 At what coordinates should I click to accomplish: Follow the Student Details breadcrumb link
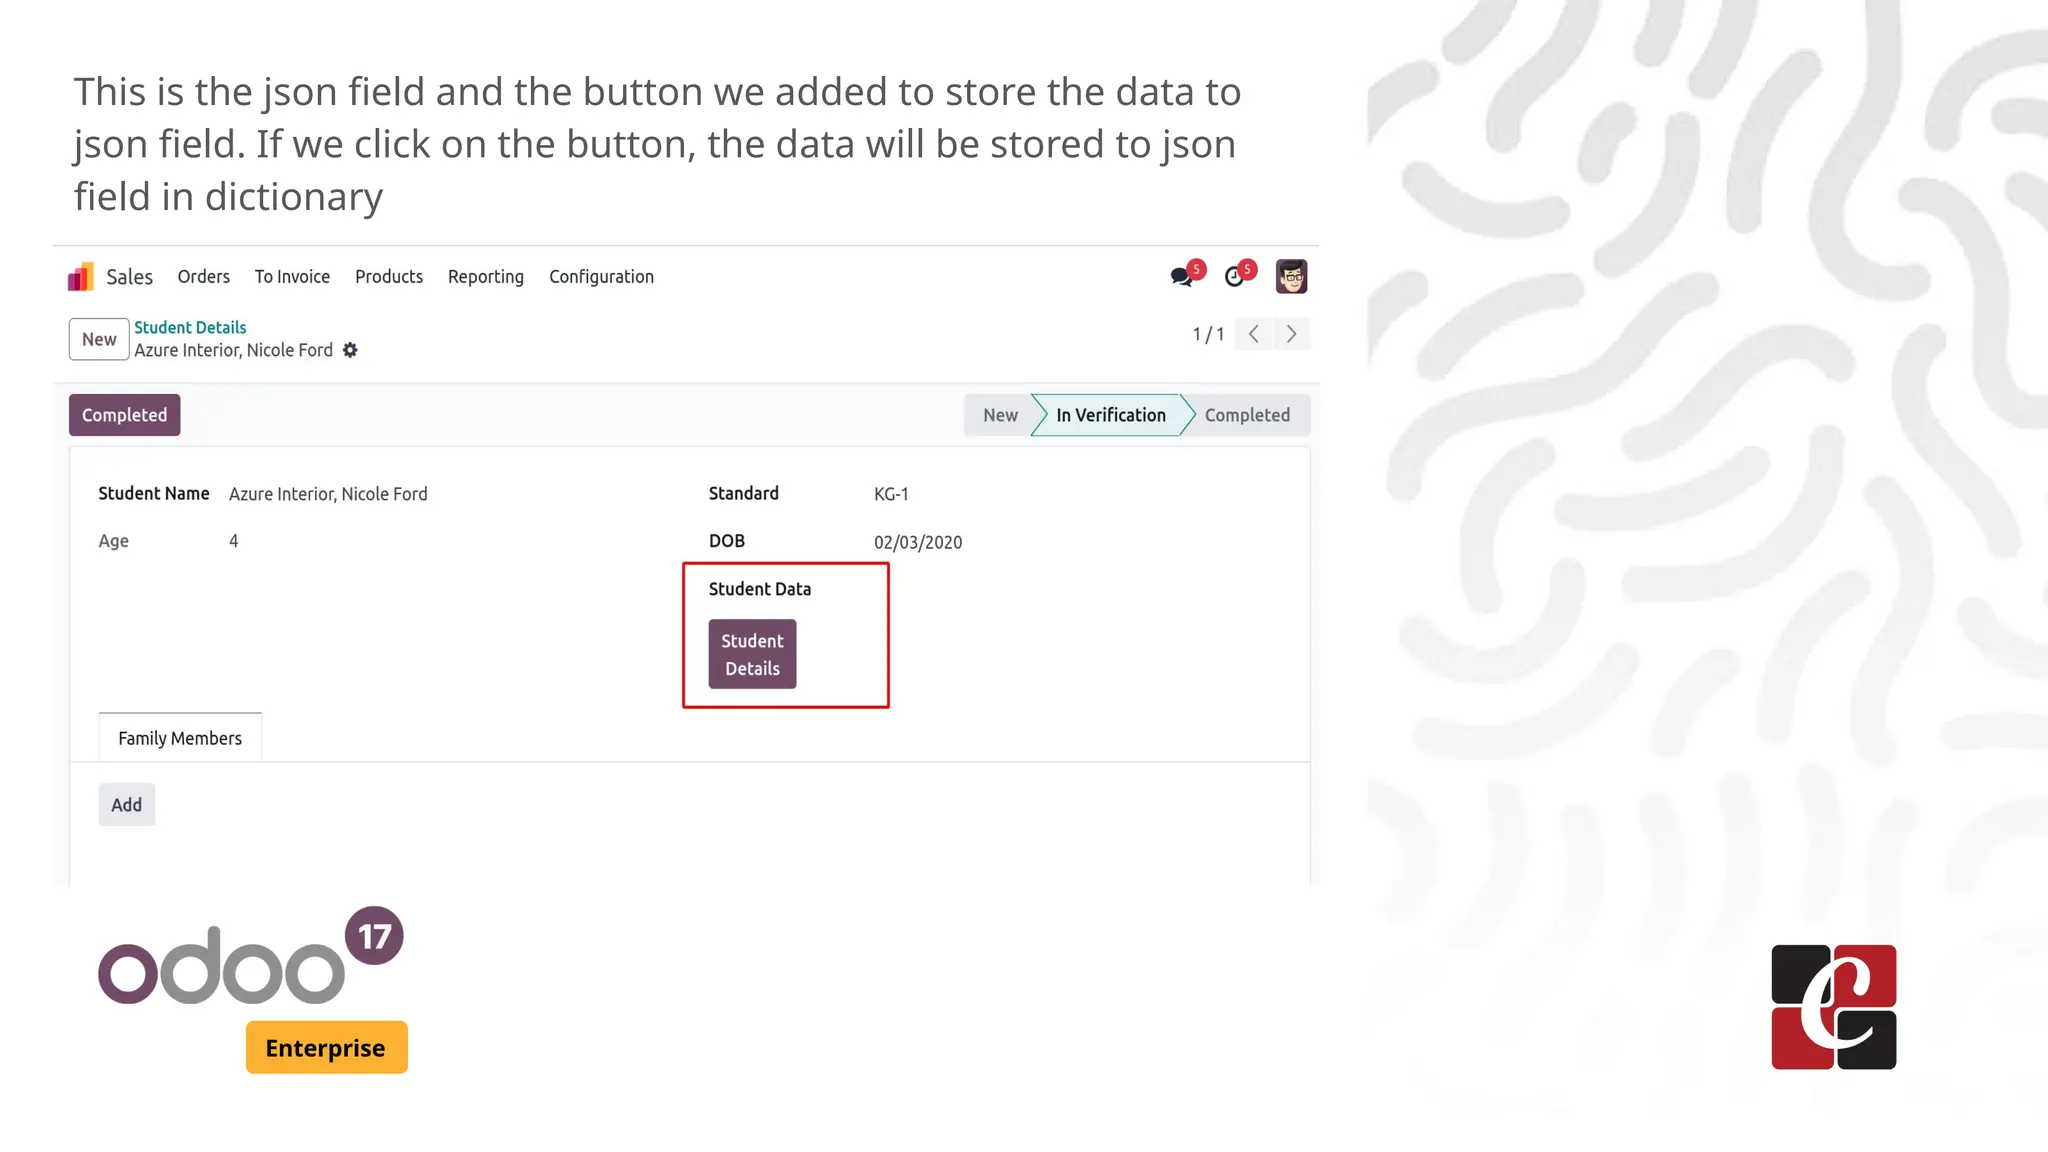(x=190, y=327)
